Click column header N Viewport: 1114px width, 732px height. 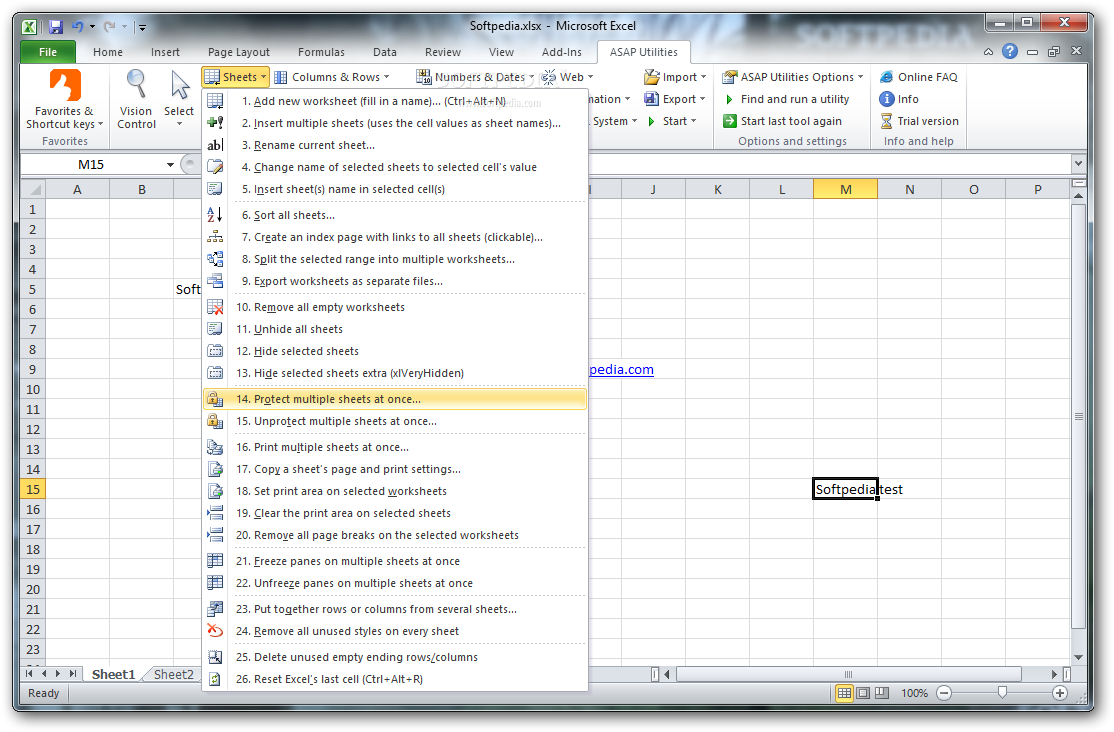click(909, 189)
